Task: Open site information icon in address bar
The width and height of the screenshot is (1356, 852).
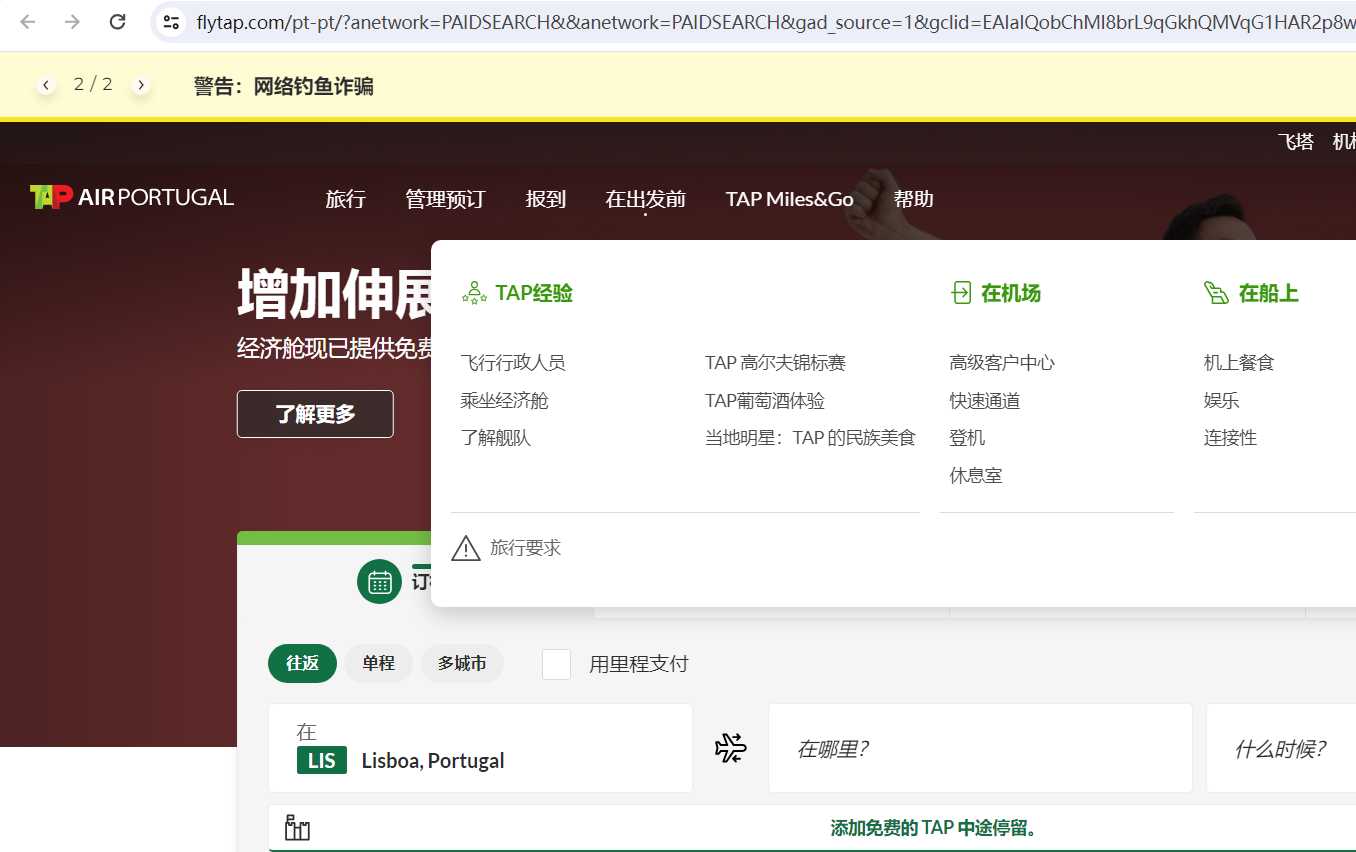Action: tap(171, 21)
